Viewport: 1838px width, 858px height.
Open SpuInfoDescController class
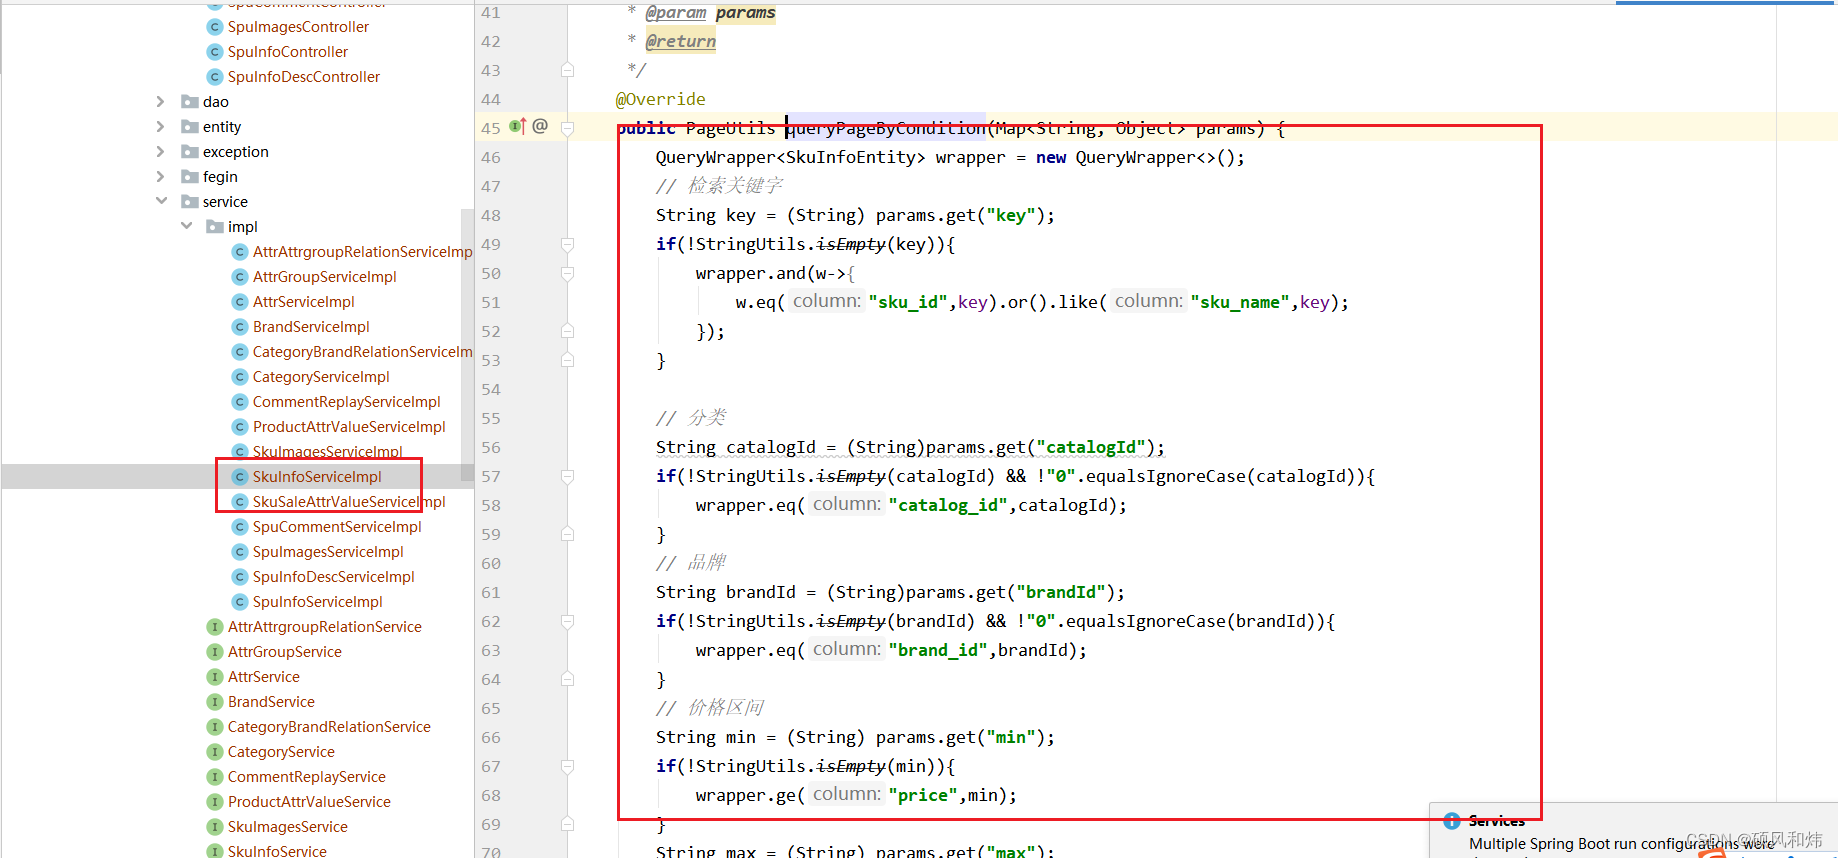tap(303, 77)
